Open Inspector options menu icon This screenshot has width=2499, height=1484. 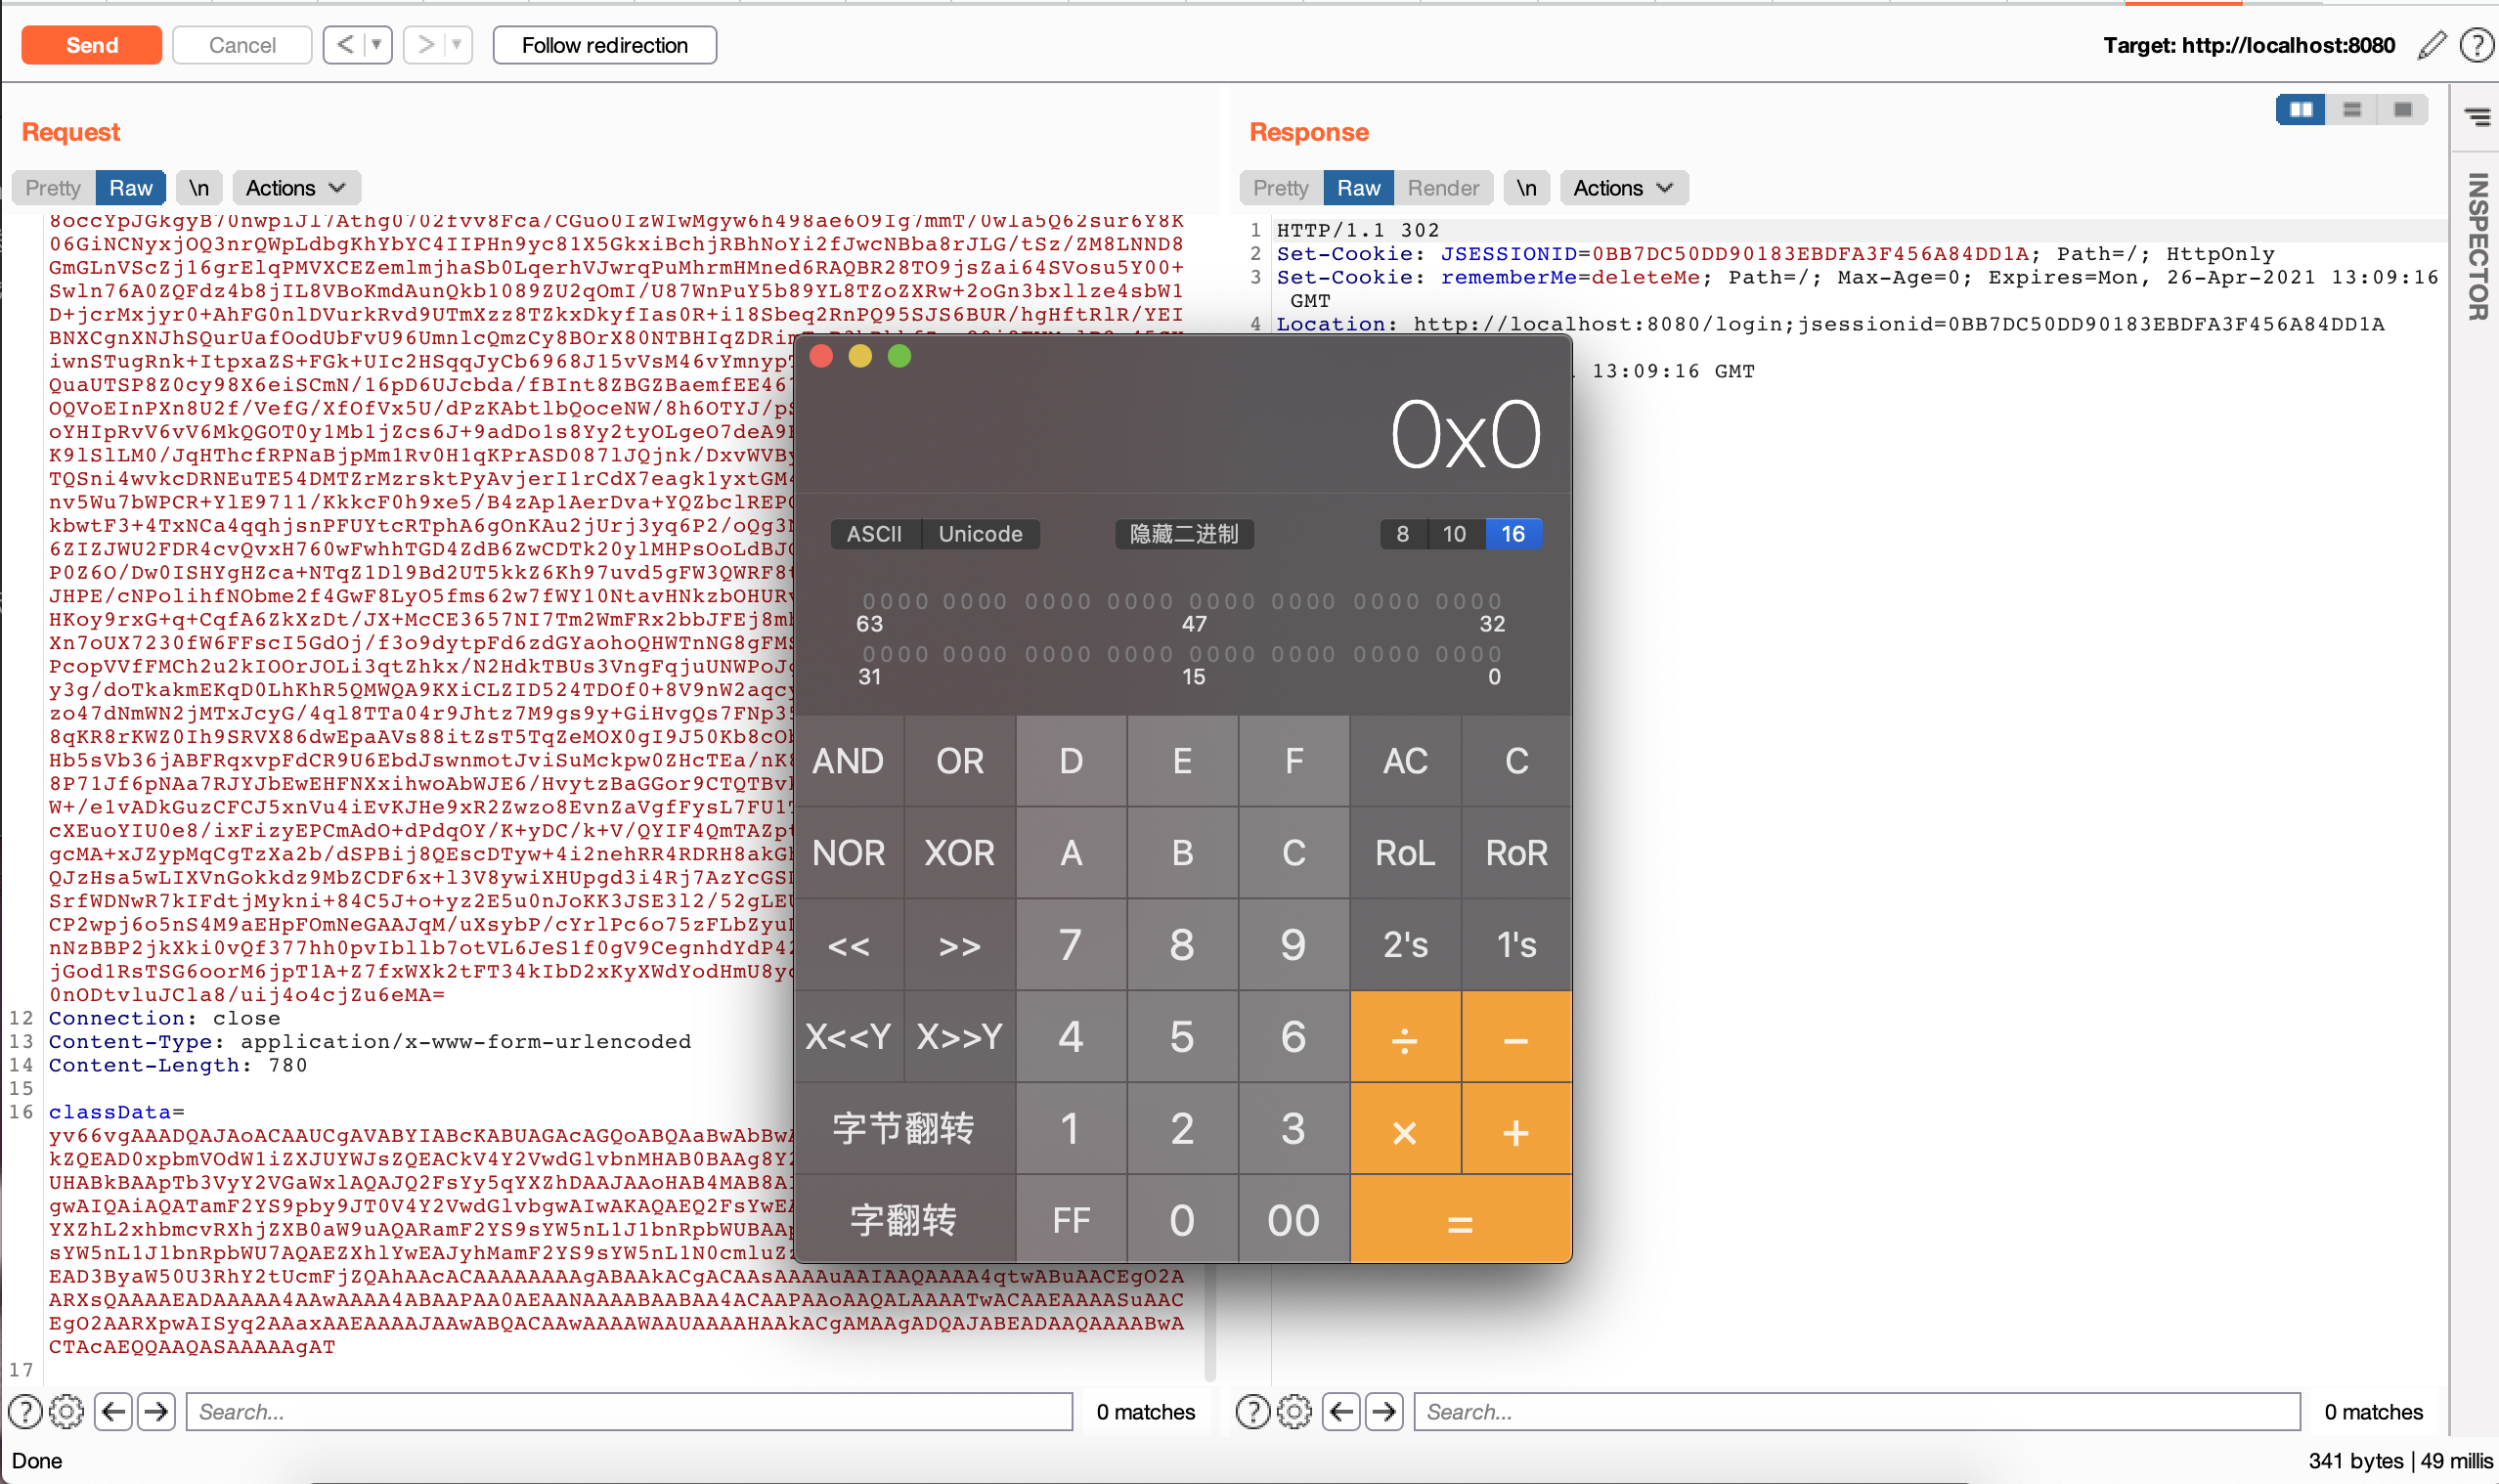(2478, 118)
